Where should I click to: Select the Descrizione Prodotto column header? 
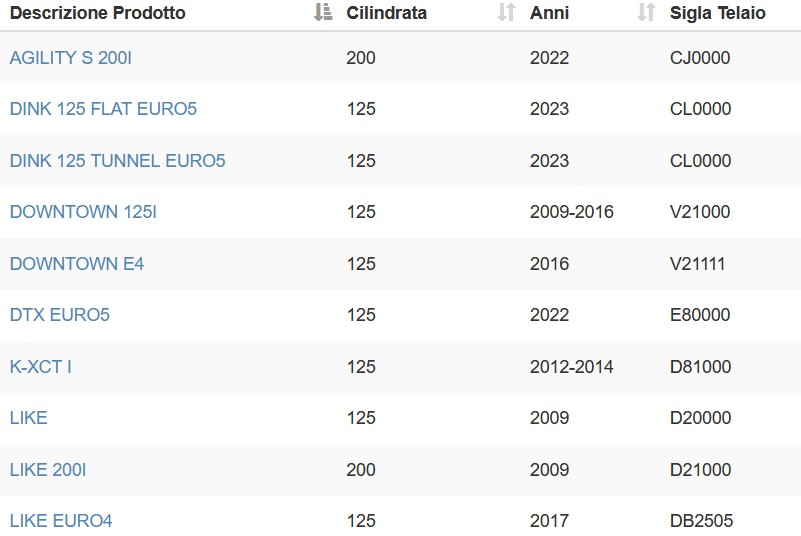[98, 13]
